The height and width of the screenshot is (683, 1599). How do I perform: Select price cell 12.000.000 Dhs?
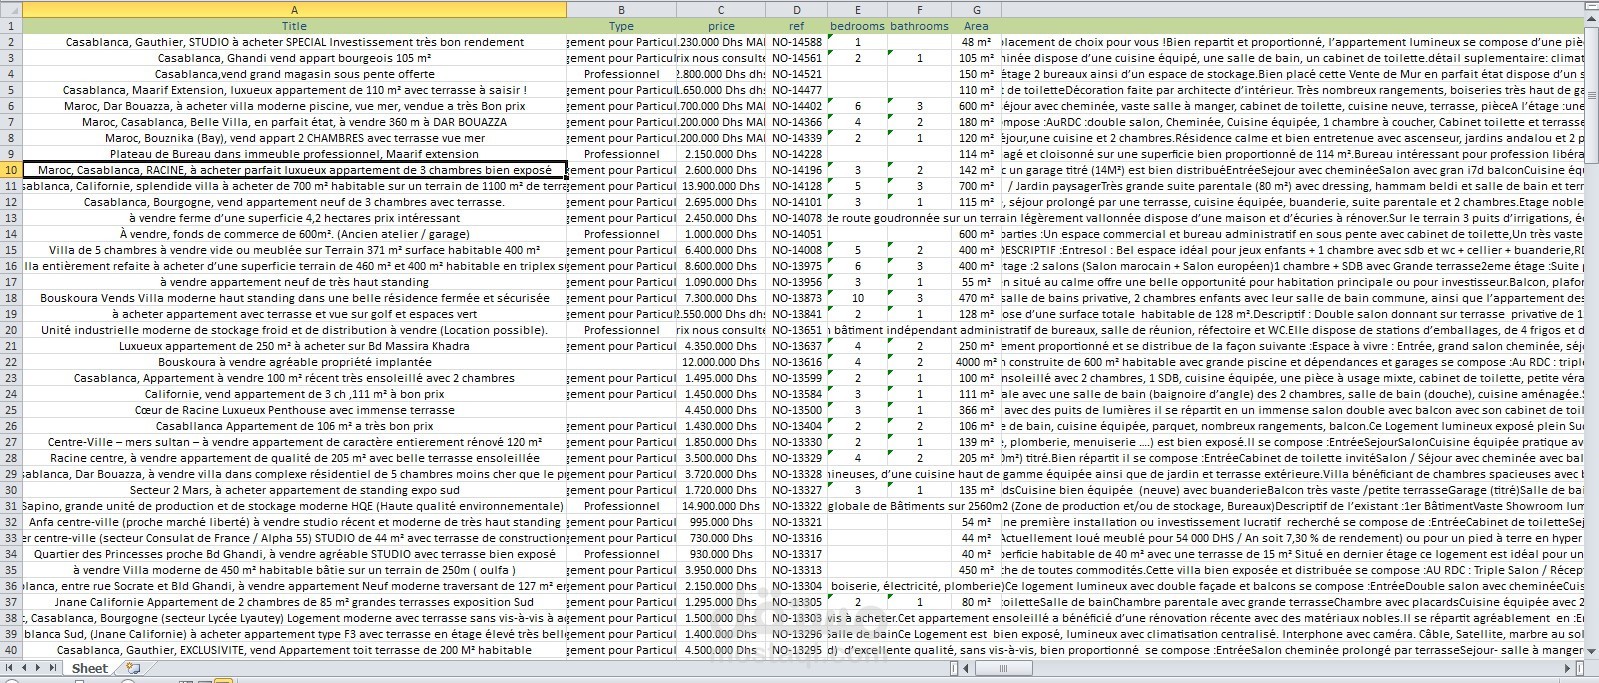[x=721, y=362]
